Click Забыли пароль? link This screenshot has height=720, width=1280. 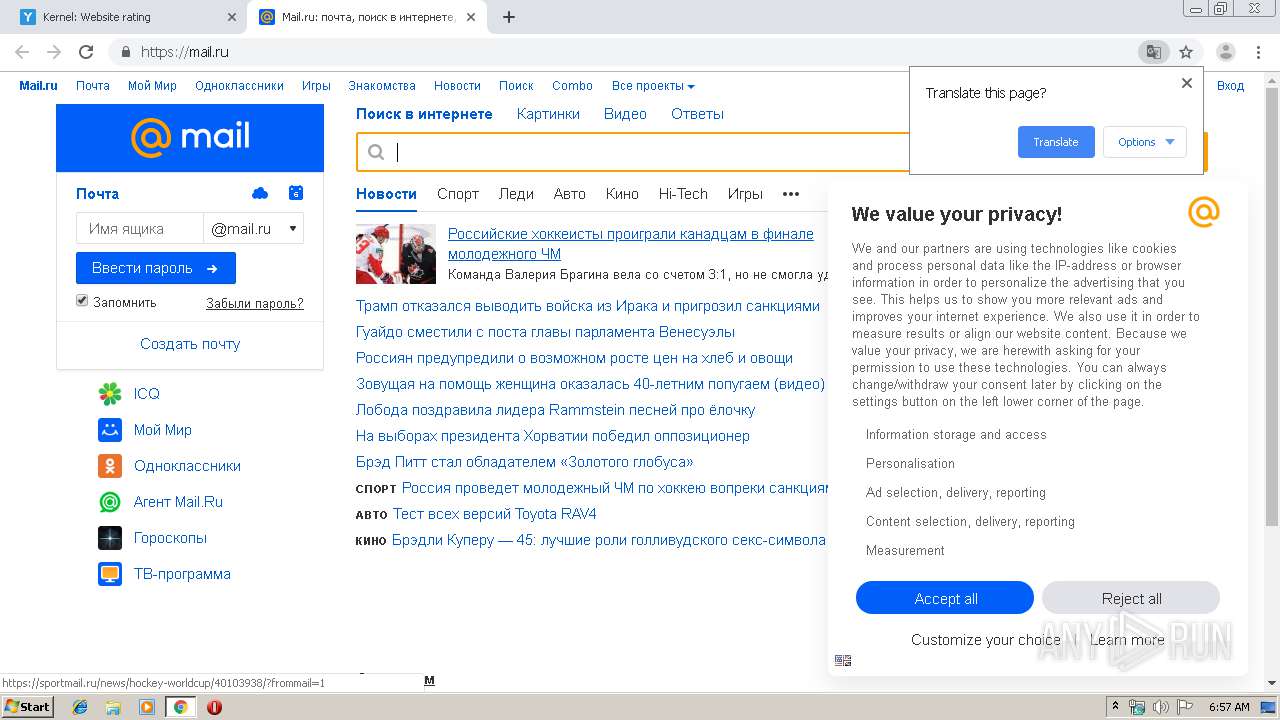click(255, 303)
